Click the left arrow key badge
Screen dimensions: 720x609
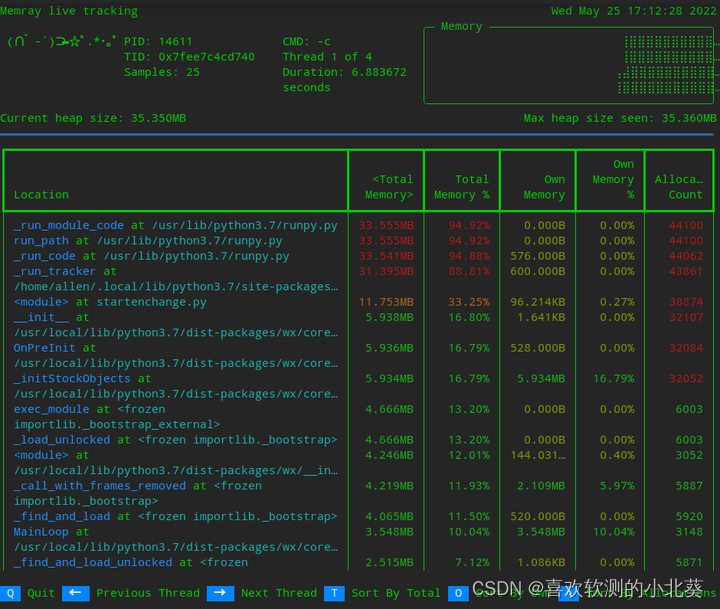coord(75,593)
